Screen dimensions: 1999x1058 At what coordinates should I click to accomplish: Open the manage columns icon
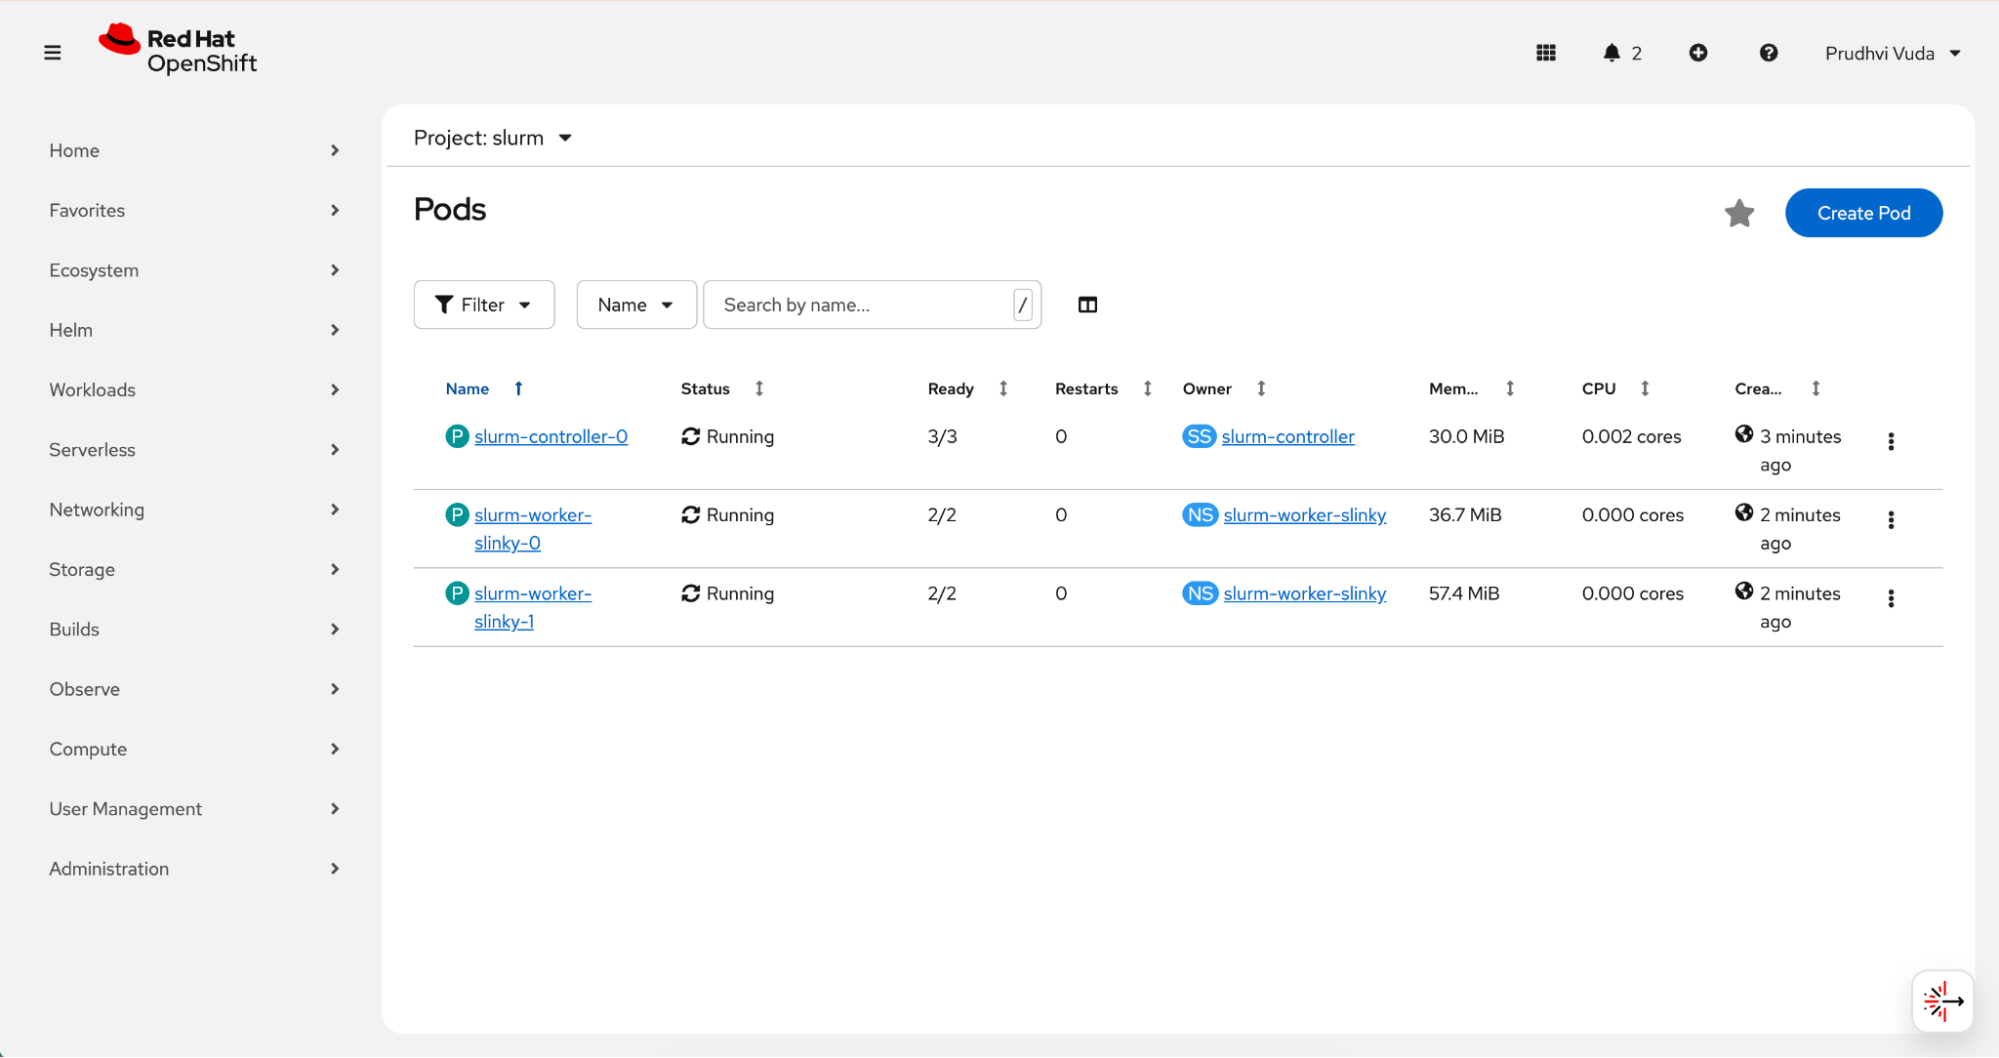click(x=1087, y=305)
